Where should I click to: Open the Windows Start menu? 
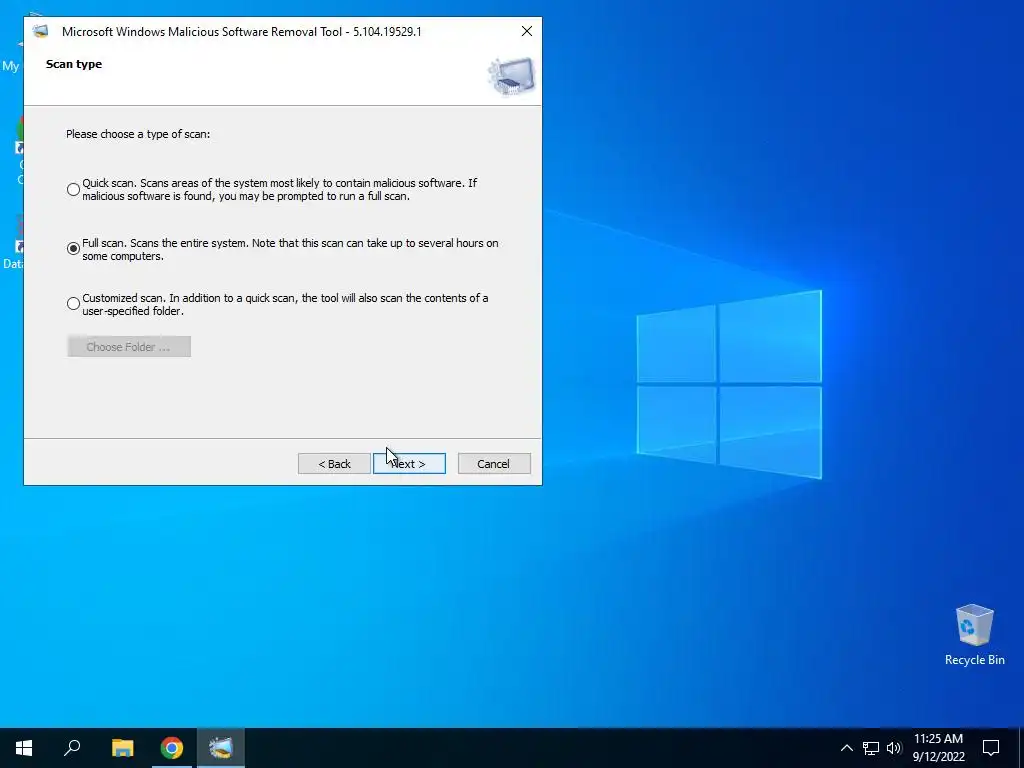point(24,748)
